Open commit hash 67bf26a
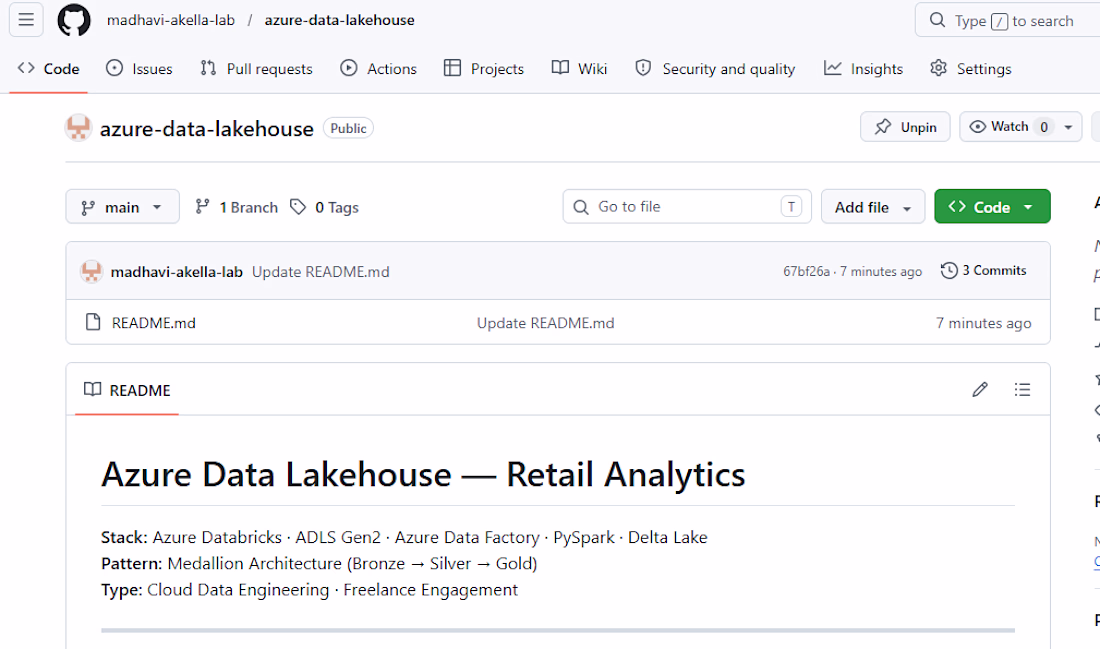 [x=806, y=272]
